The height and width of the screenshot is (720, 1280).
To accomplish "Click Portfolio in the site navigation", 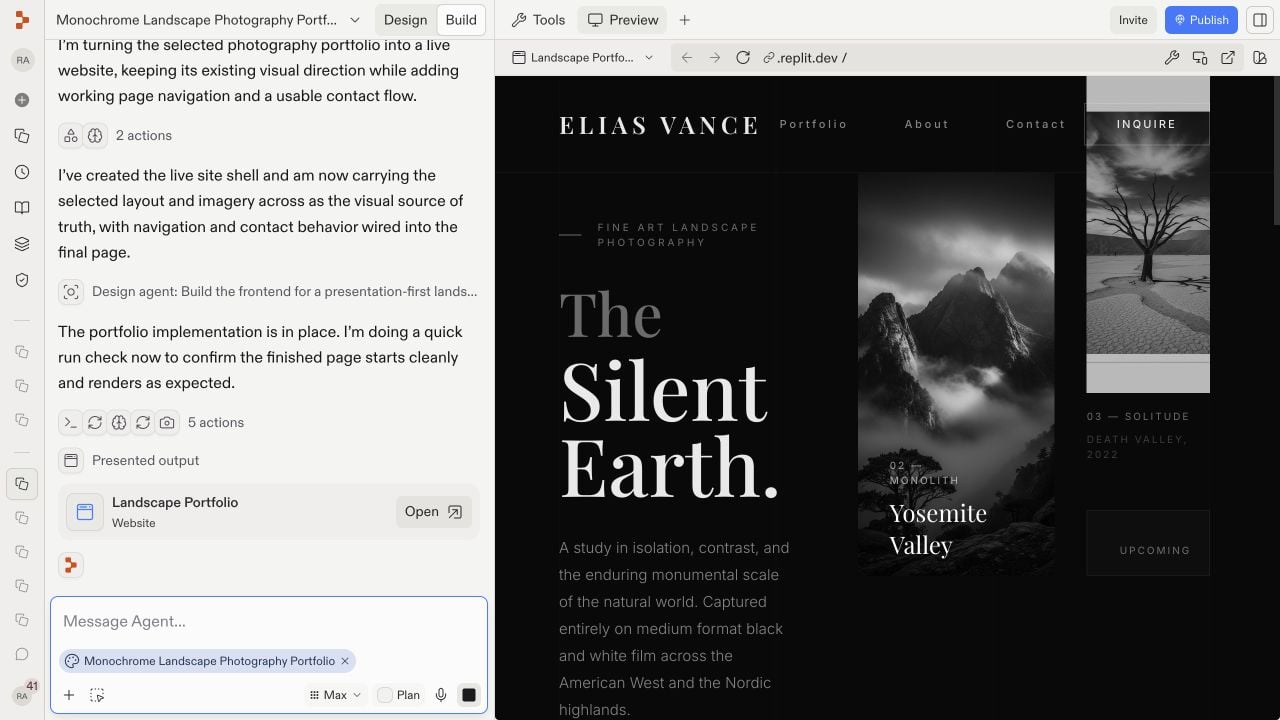I will click(813, 124).
